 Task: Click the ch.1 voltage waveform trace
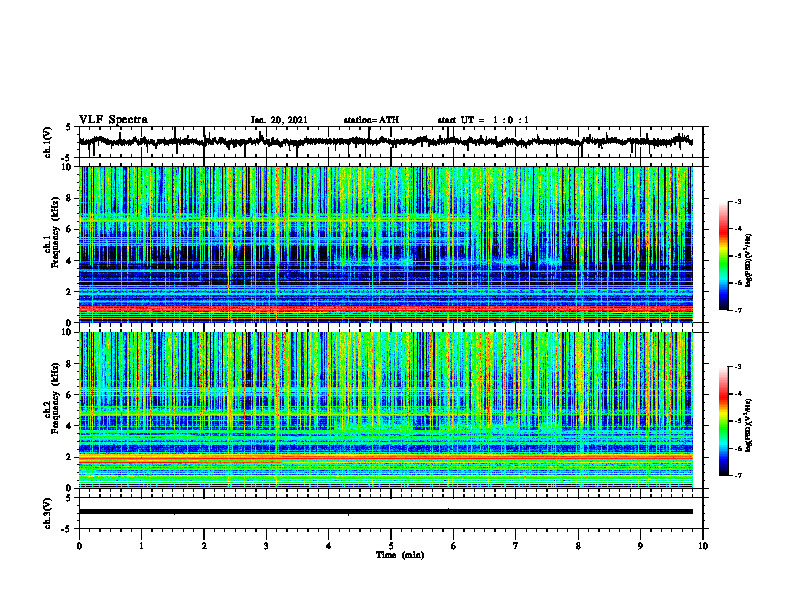click(385, 142)
